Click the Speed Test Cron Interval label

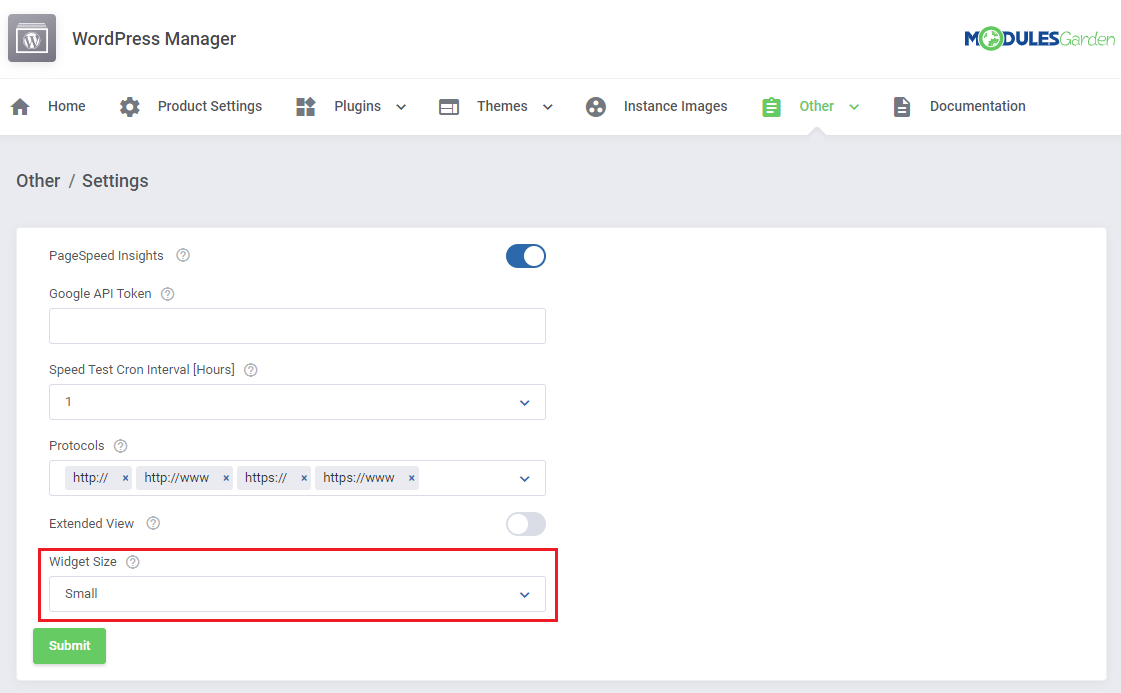coord(142,370)
